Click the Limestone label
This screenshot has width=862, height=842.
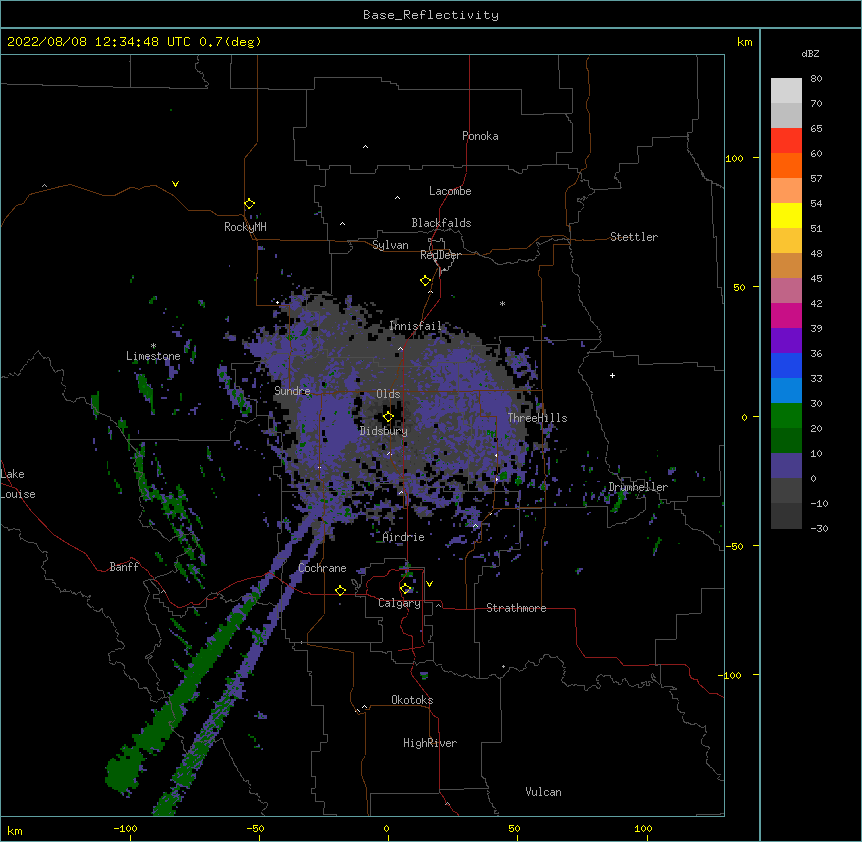coord(153,356)
